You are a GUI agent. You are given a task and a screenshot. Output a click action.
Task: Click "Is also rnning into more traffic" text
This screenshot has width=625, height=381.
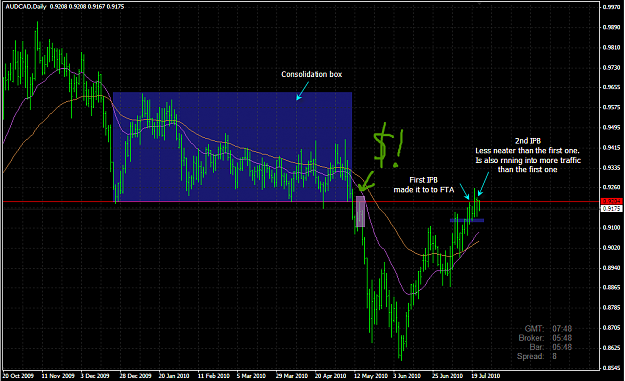pos(528,160)
